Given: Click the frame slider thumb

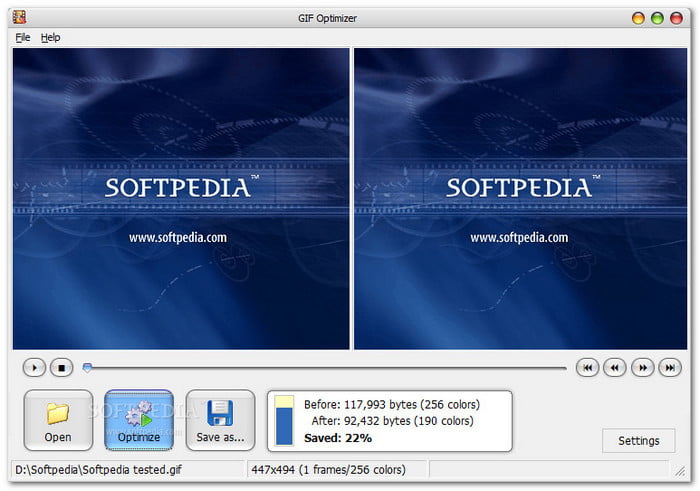Looking at the screenshot, I should click(88, 367).
